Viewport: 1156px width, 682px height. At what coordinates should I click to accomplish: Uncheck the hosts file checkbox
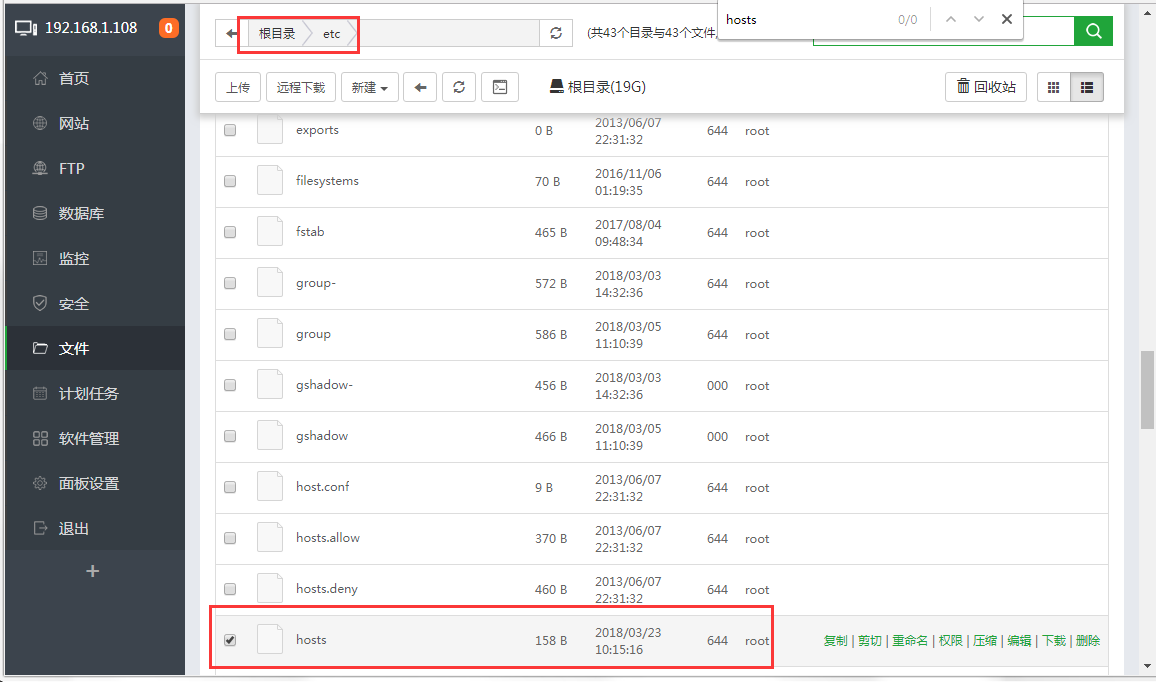tap(230, 640)
